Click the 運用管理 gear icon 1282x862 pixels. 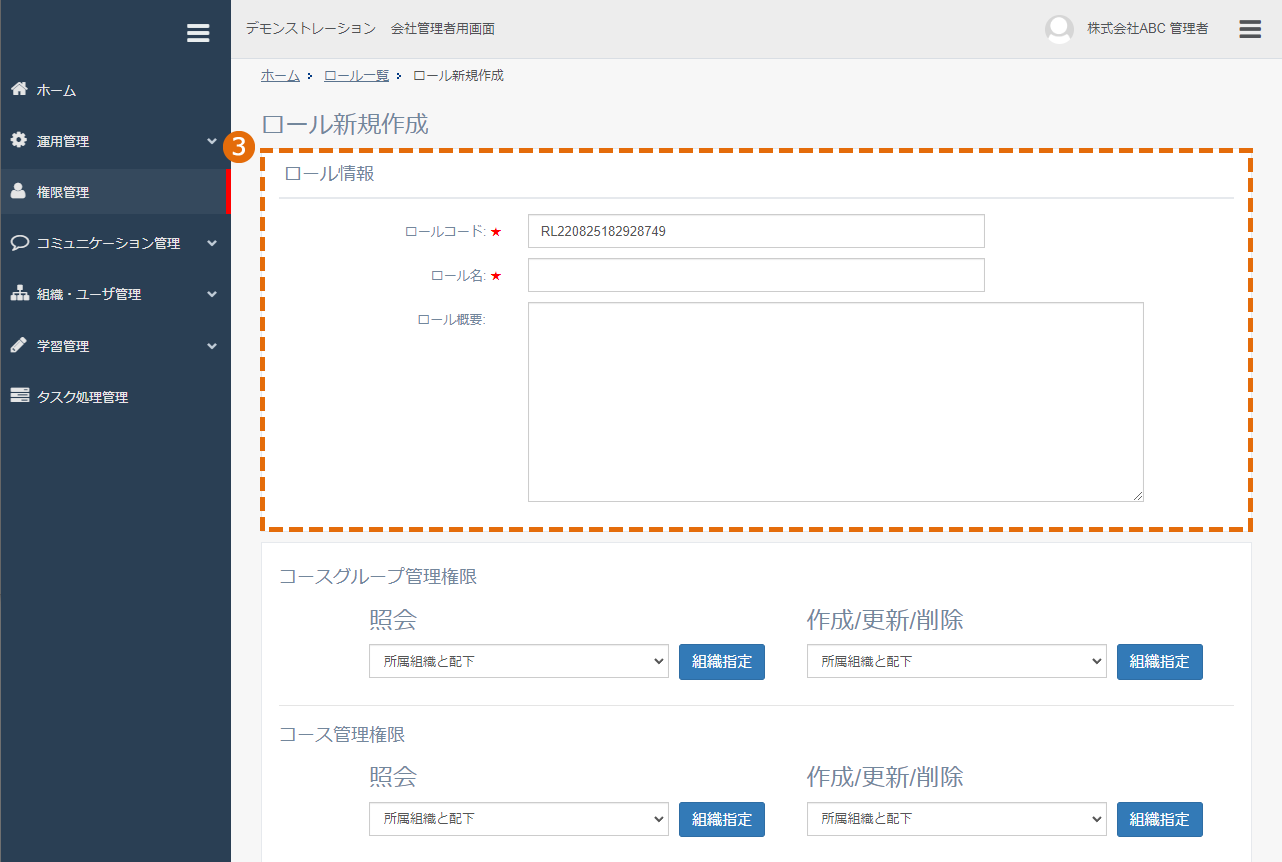19,140
